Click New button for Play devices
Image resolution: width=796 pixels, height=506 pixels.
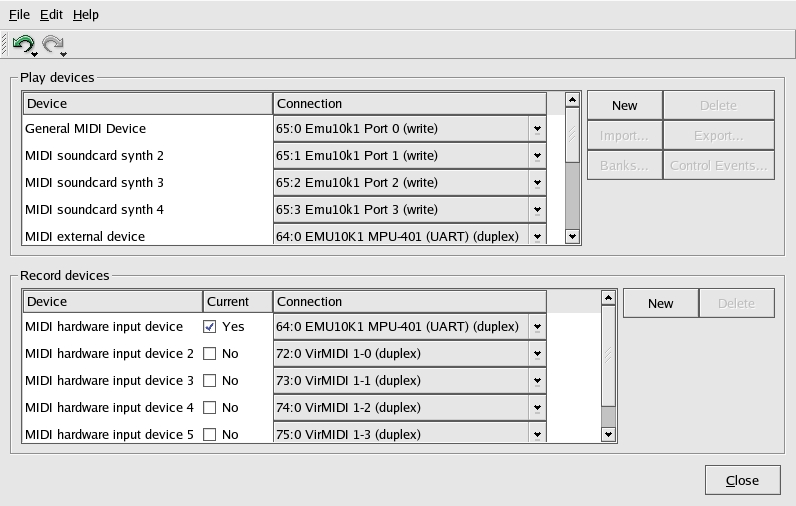(624, 105)
